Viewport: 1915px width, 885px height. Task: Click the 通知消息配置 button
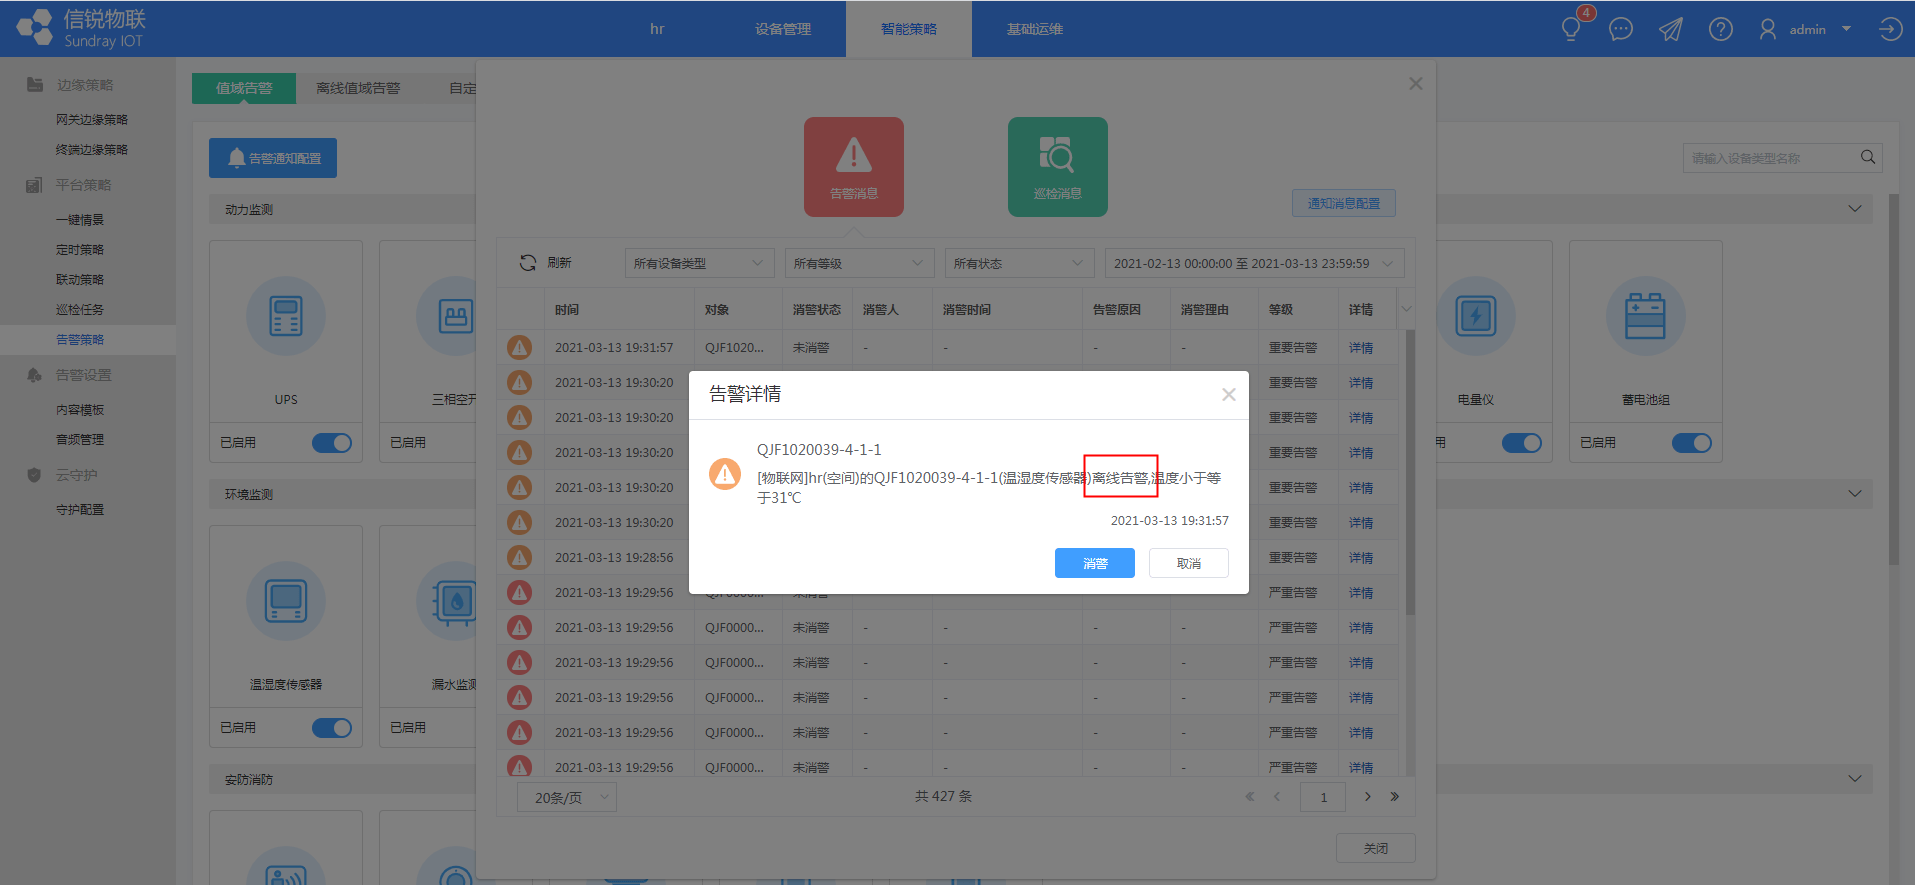pyautogui.click(x=1344, y=203)
